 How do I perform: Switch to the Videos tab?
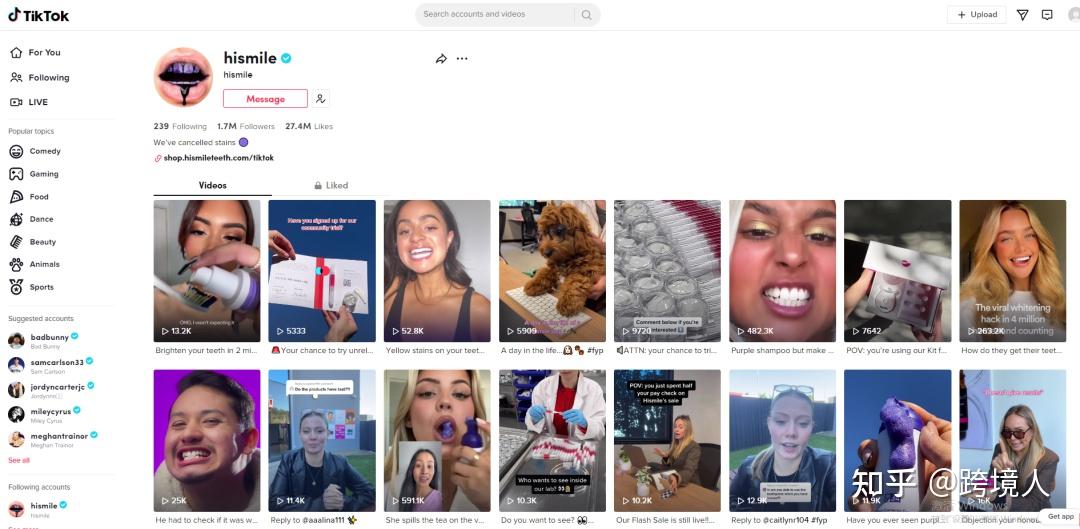[213, 185]
